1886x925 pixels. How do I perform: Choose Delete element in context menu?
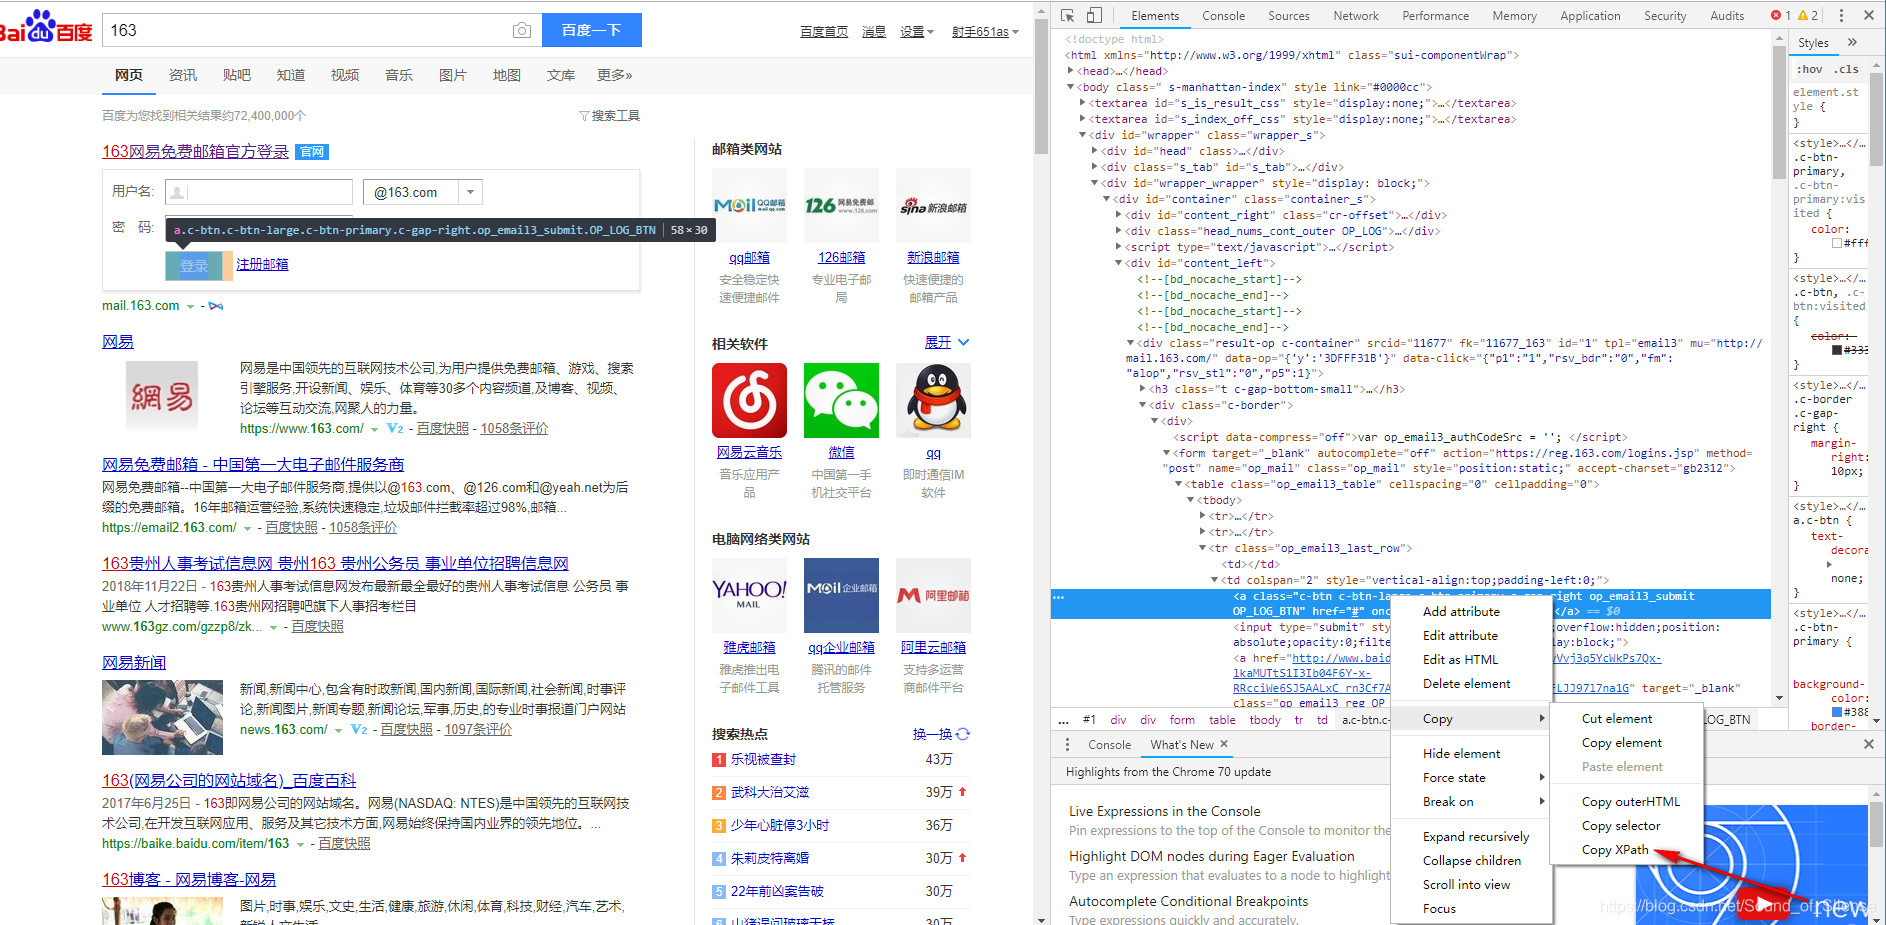coord(1466,684)
